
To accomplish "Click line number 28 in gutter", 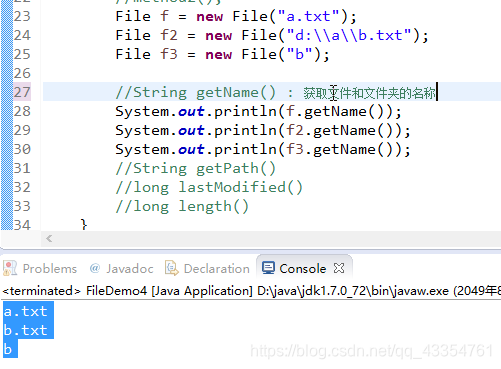I will click(22, 111).
